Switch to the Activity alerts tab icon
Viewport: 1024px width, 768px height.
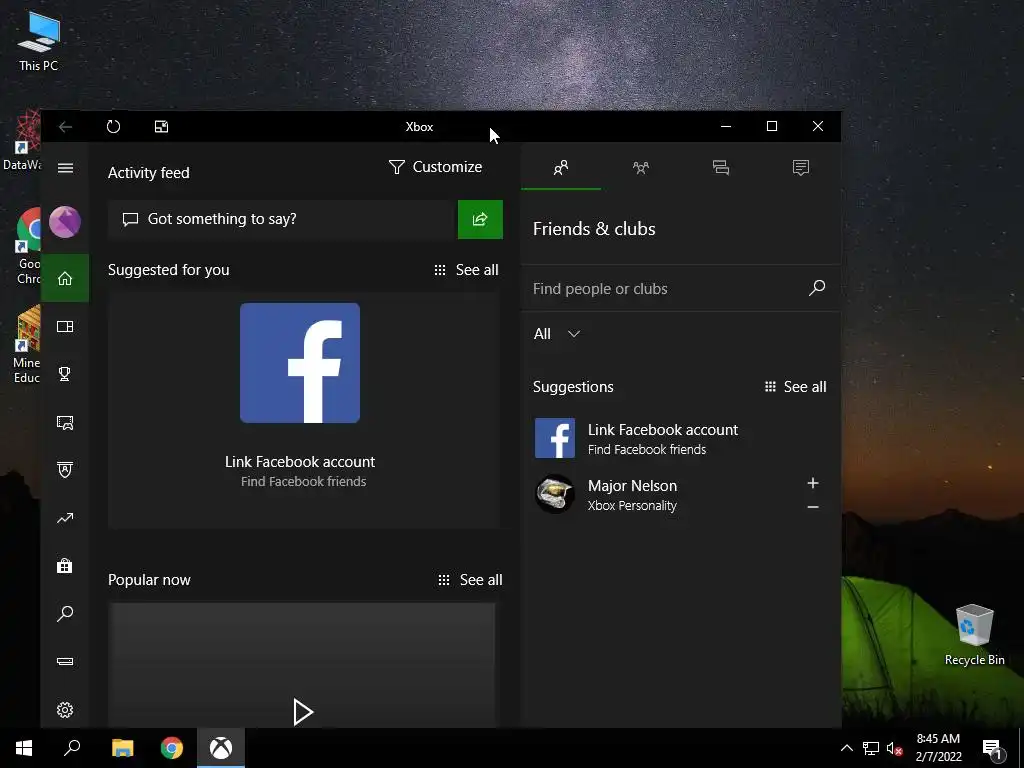click(801, 168)
